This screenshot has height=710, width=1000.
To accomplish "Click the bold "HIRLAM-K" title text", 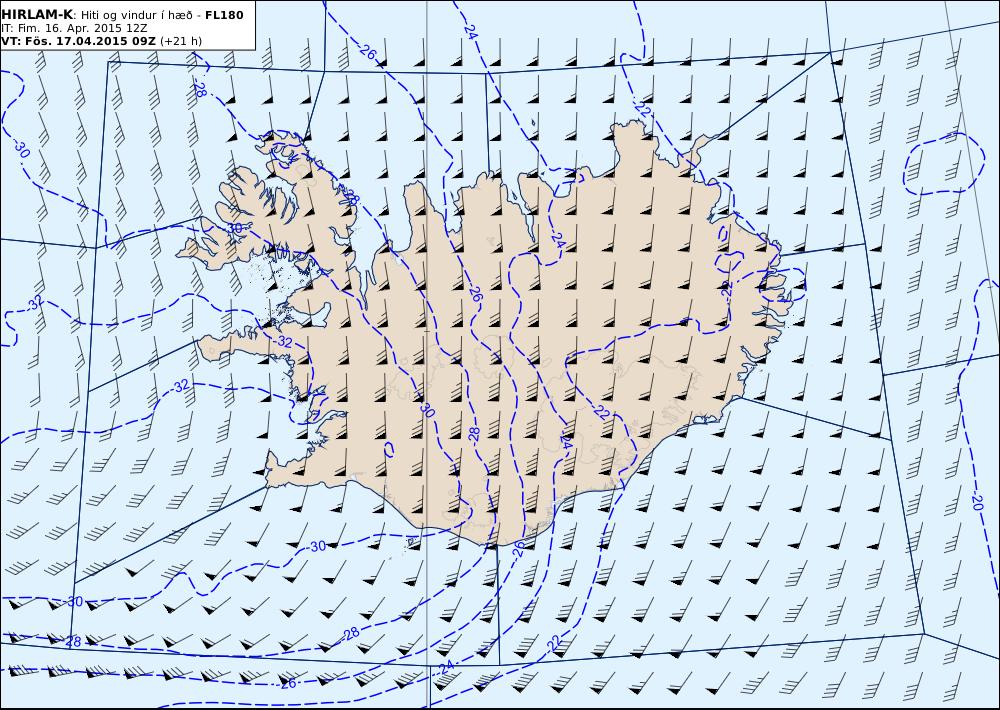I will tap(36, 15).
